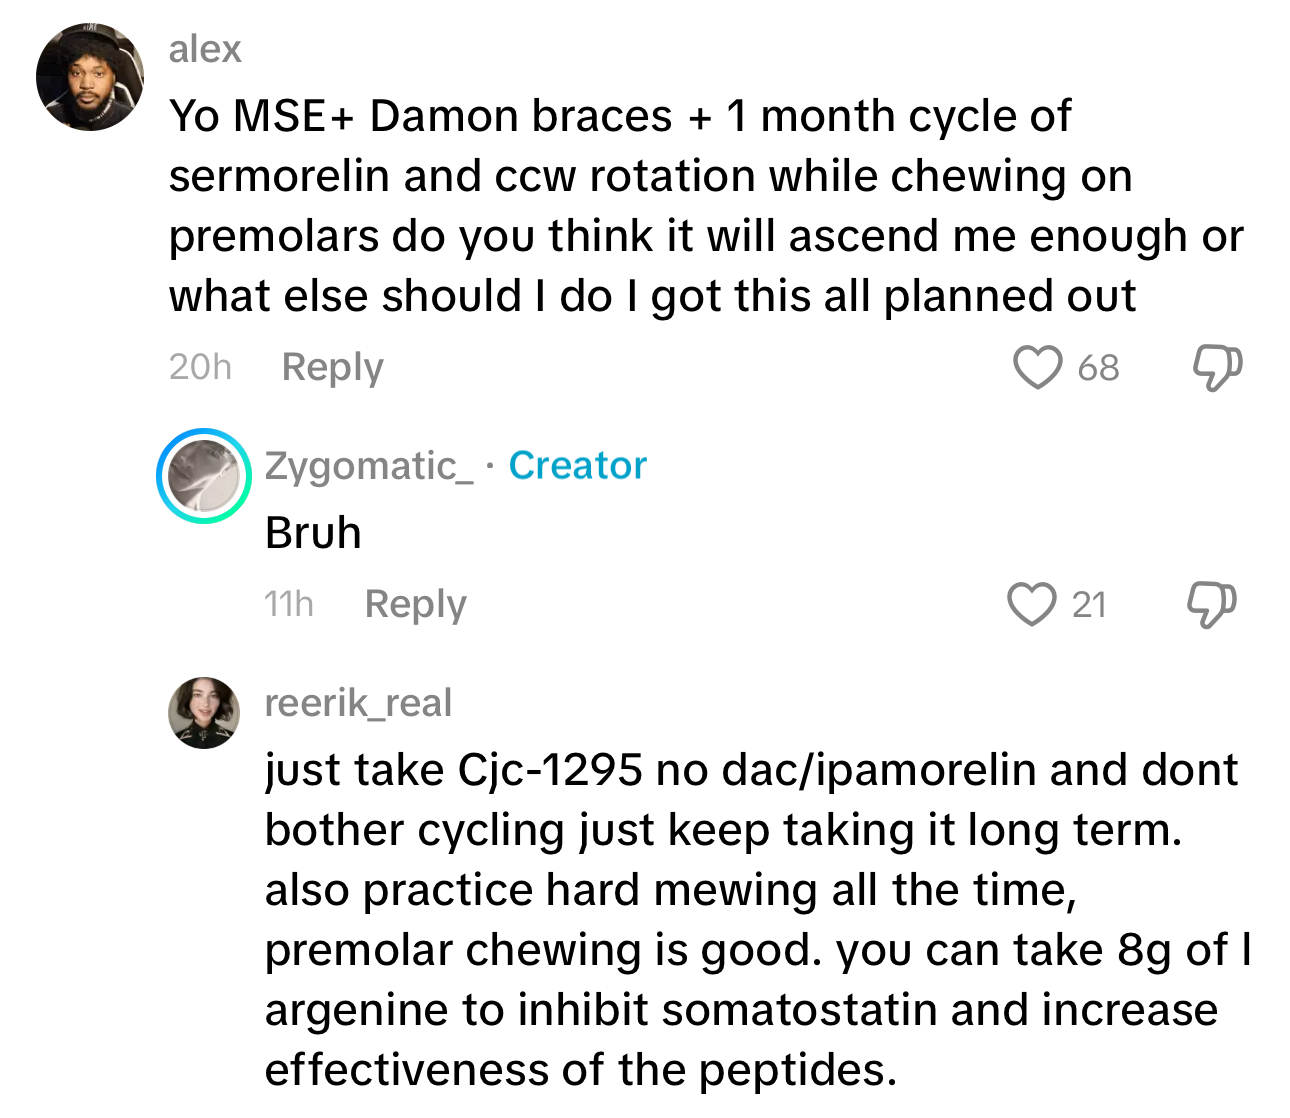Viewport: 1290px width, 1118px height.
Task: Open the reerik_real username link
Action: [358, 703]
